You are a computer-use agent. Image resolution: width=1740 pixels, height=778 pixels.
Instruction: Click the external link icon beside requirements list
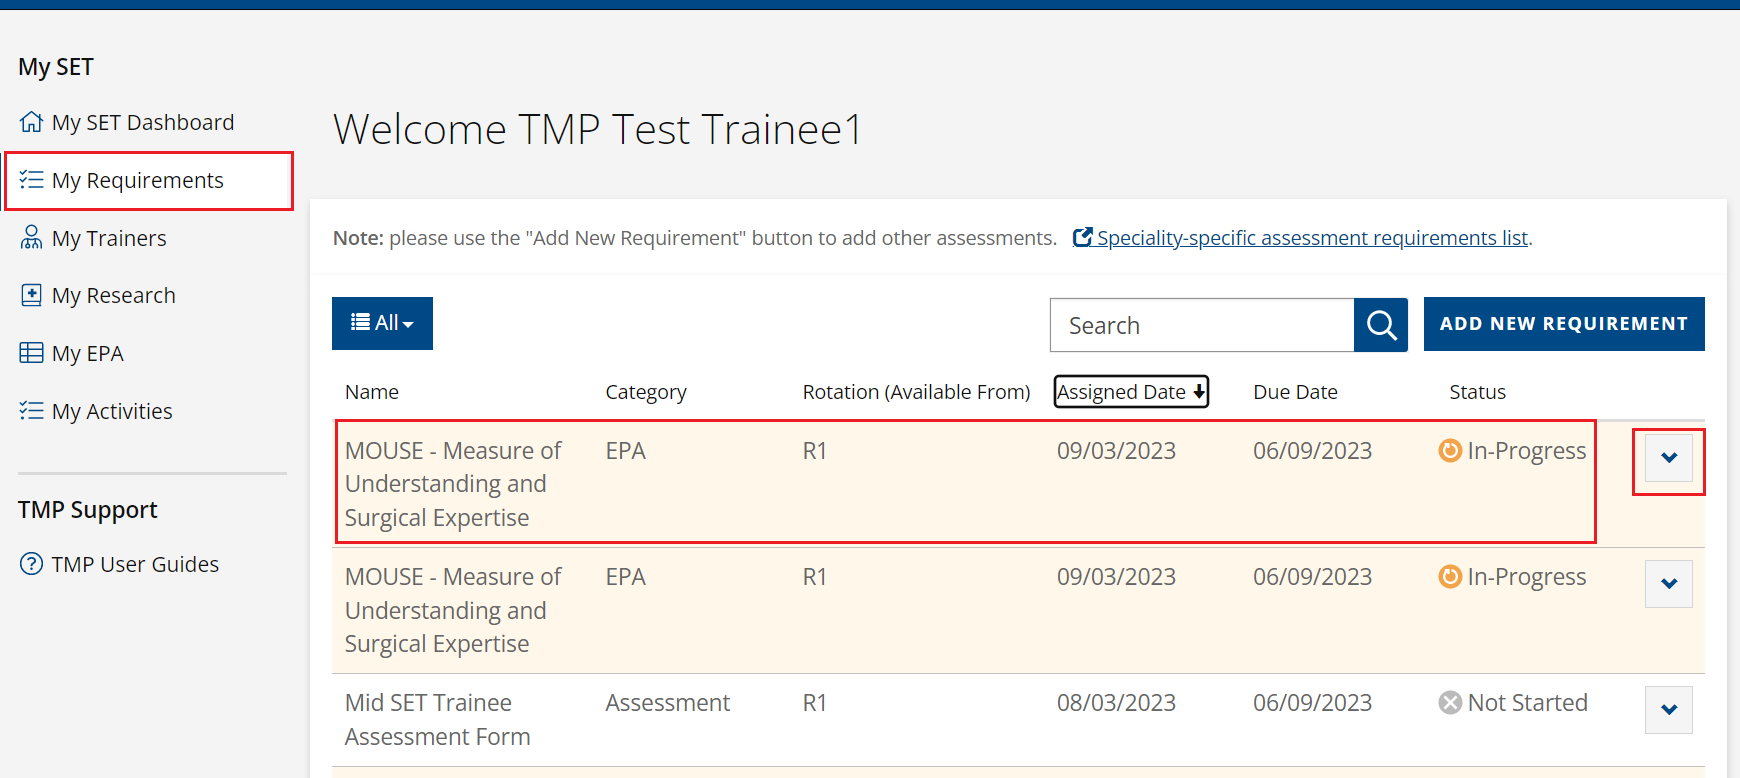point(1082,238)
